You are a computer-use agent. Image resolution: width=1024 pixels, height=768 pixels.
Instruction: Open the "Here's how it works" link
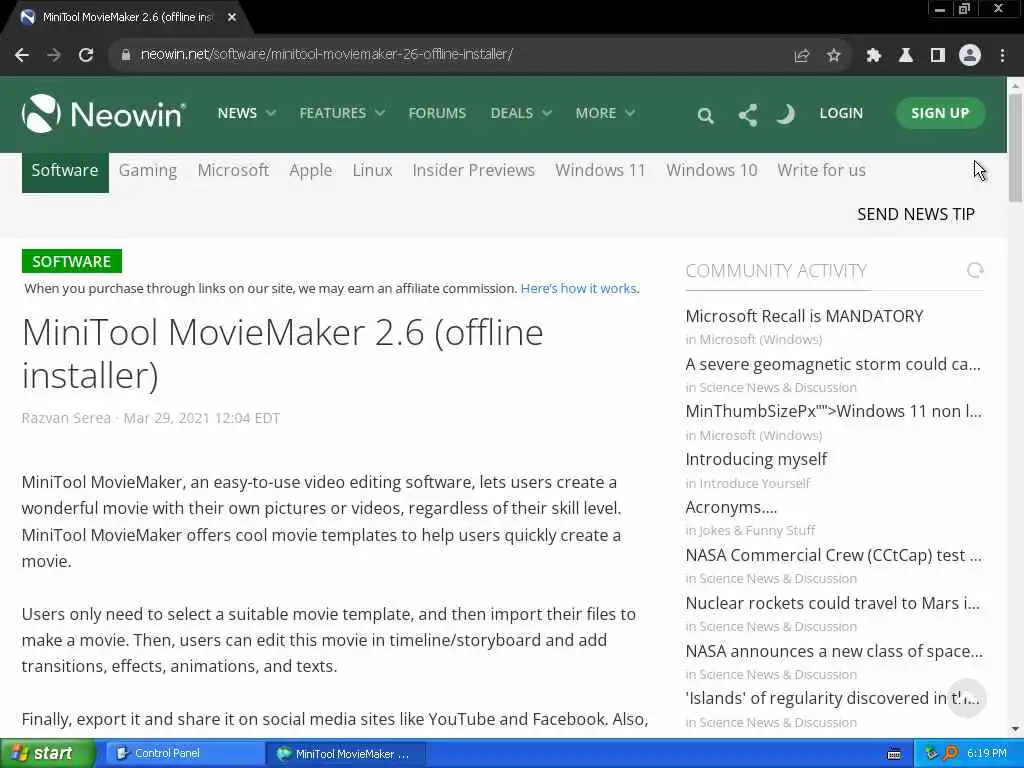click(x=579, y=288)
